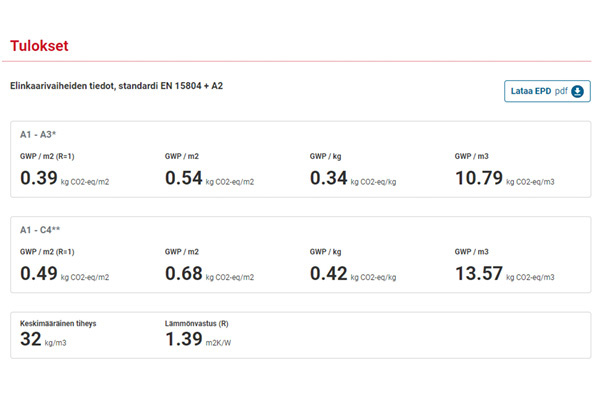Select the 32 kg/m3 density value

(x=31, y=340)
